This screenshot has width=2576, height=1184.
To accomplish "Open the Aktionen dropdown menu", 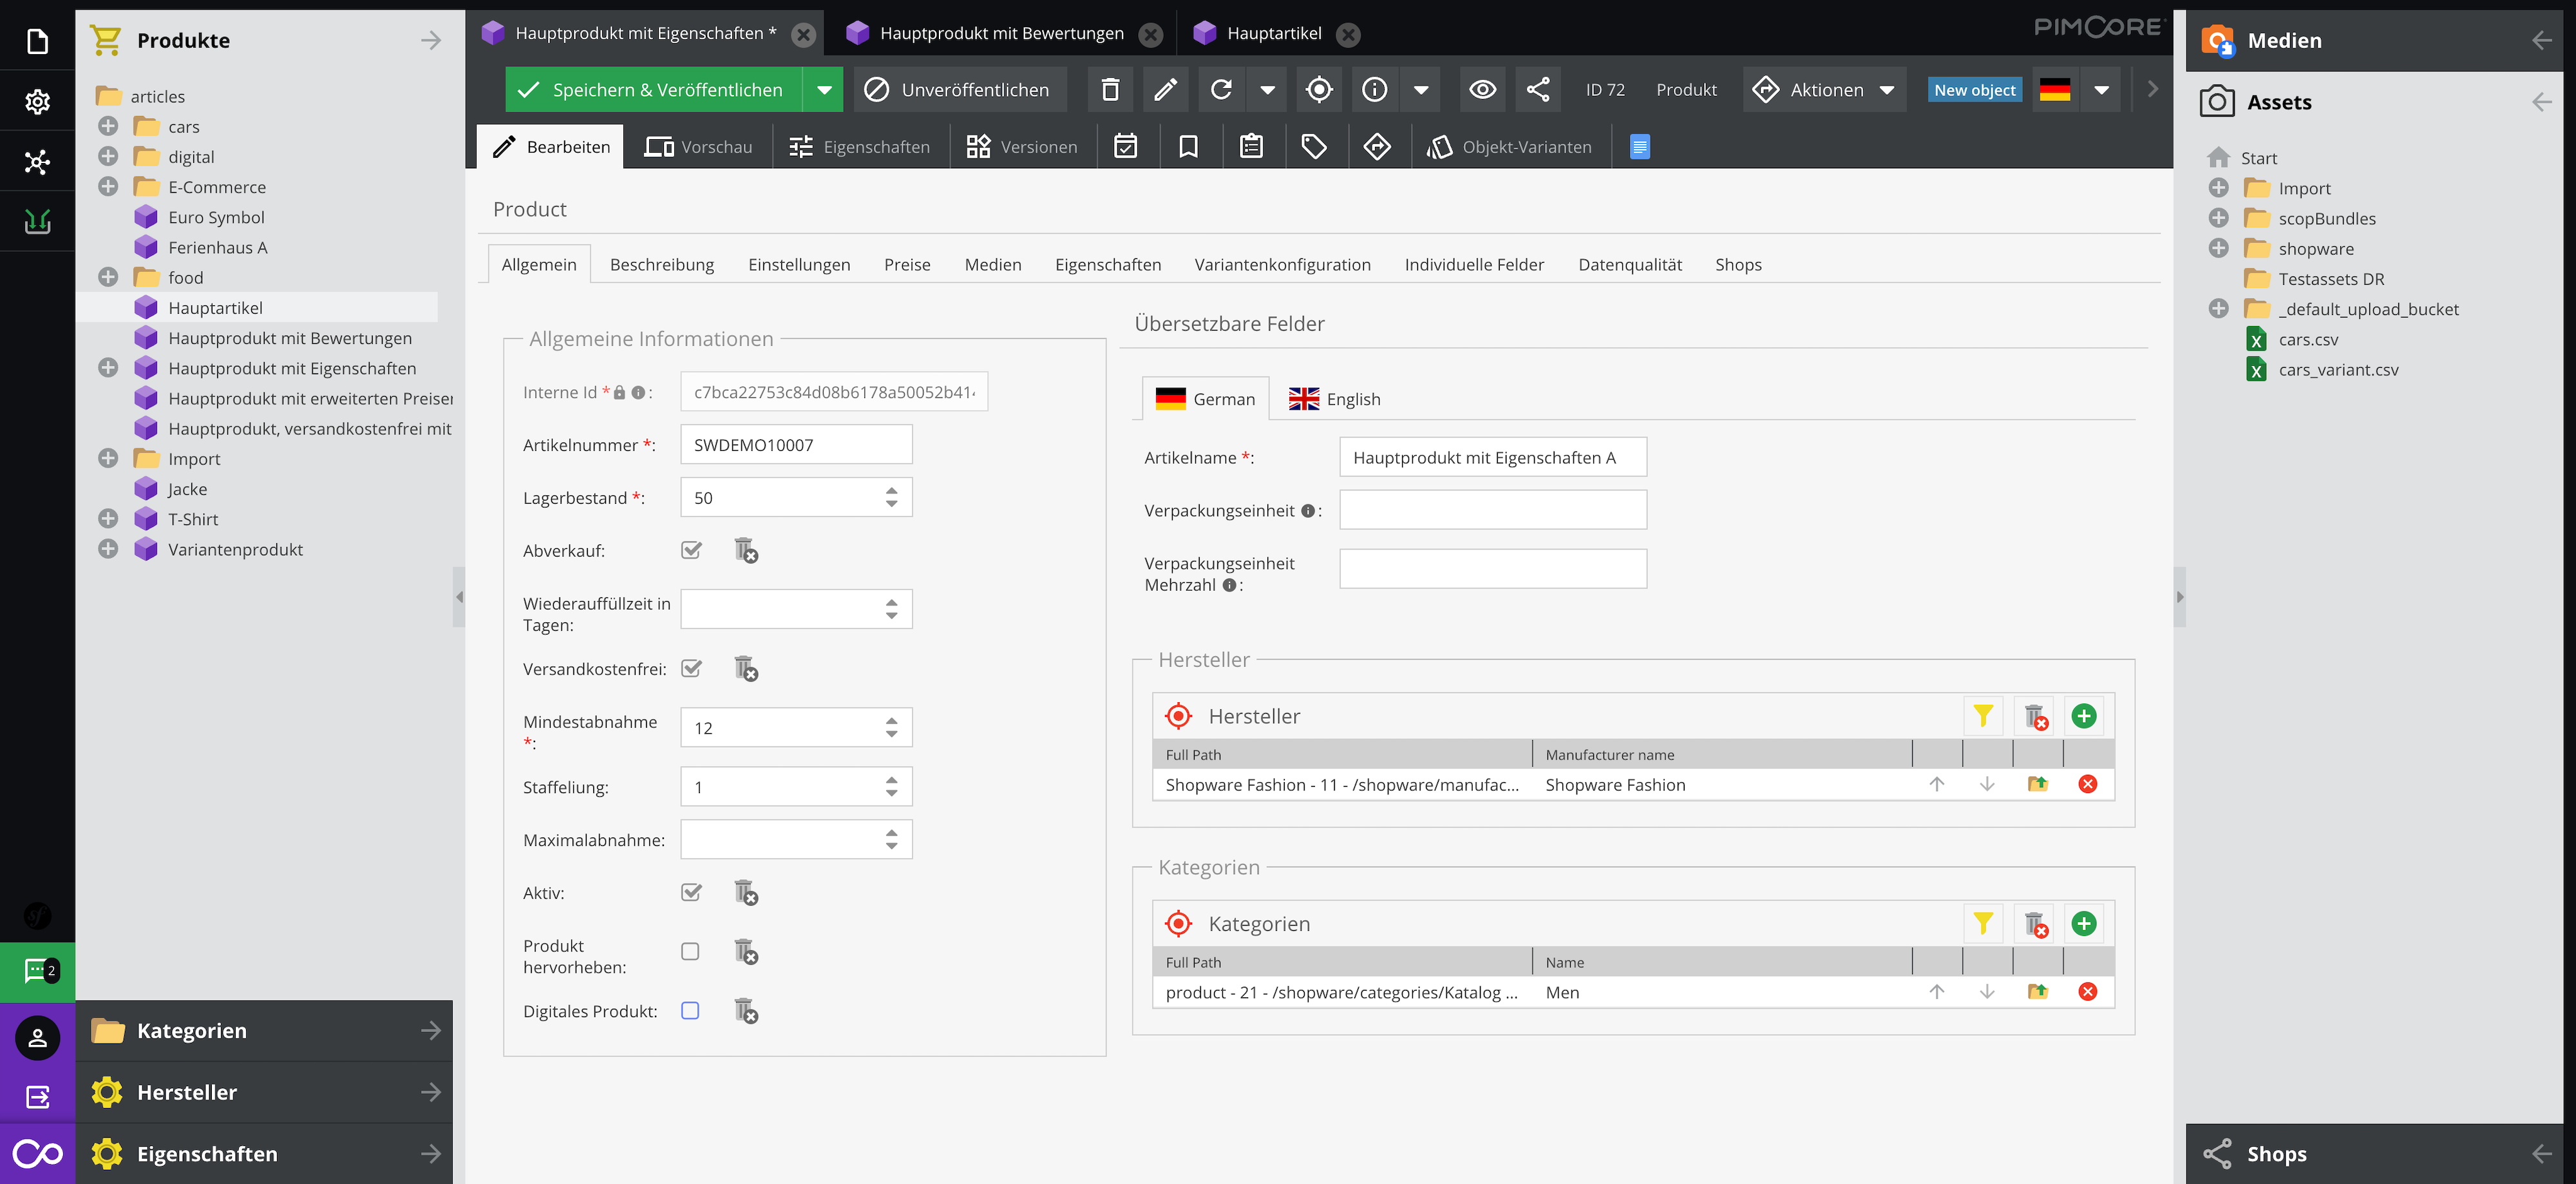I will pos(1825,90).
